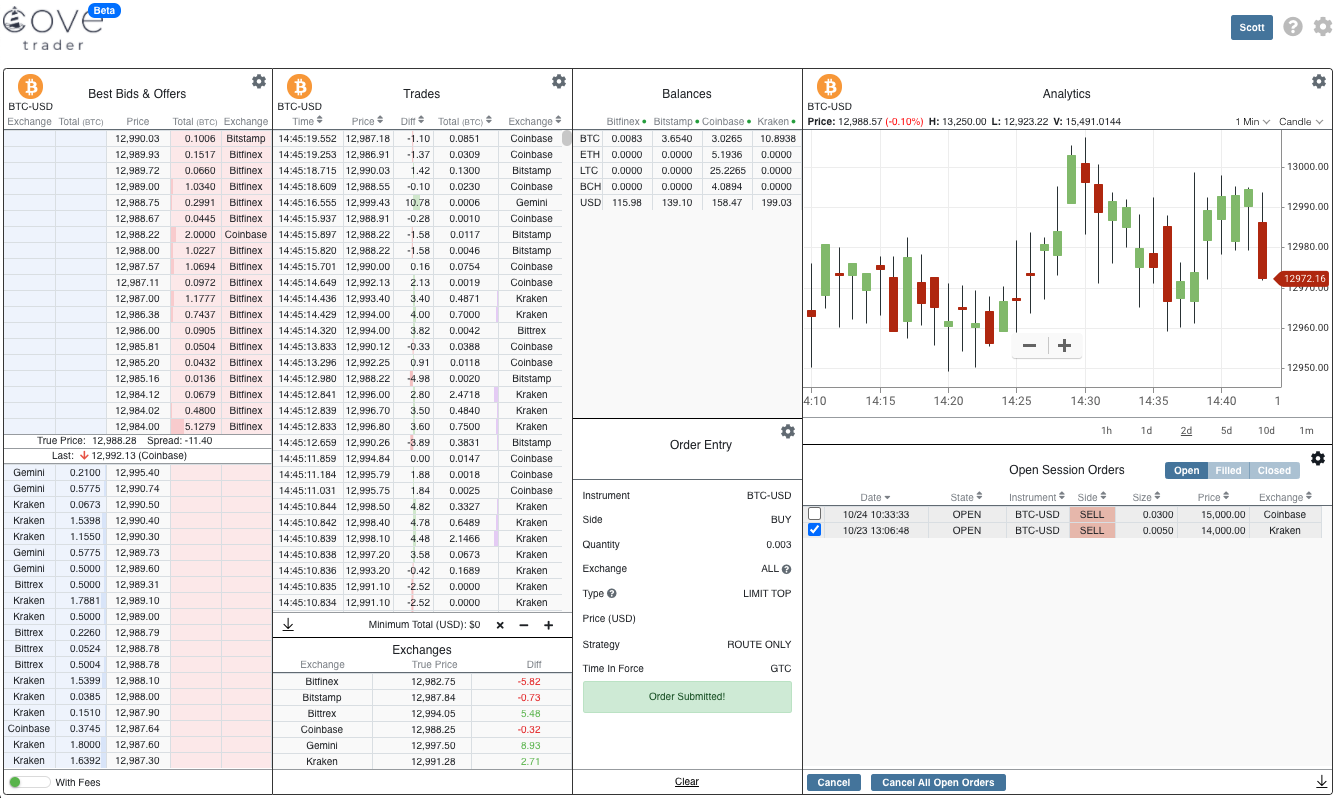1336x798 pixels.
Task: Open the Open Session Orders settings gear
Action: click(x=1318, y=458)
